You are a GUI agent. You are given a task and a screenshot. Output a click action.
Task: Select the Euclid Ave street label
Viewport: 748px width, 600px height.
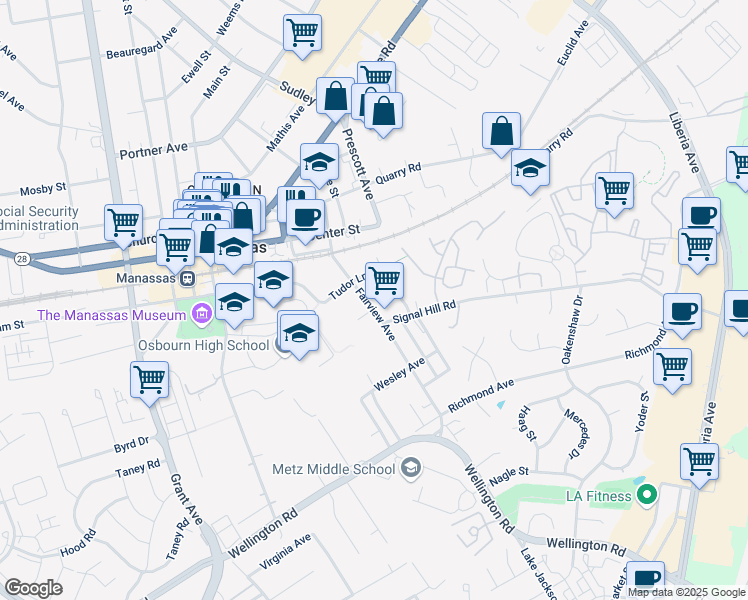pos(573,43)
